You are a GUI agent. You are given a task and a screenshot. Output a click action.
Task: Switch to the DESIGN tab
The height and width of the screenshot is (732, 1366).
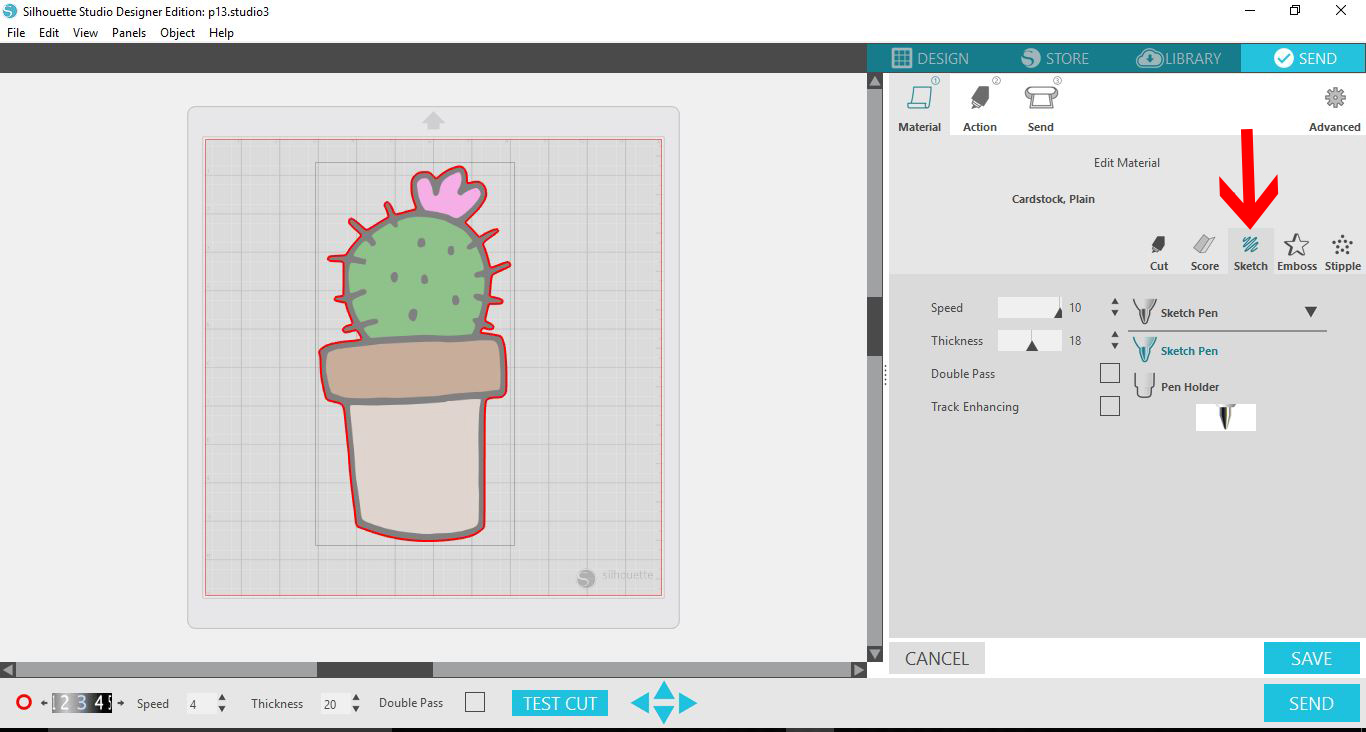930,58
